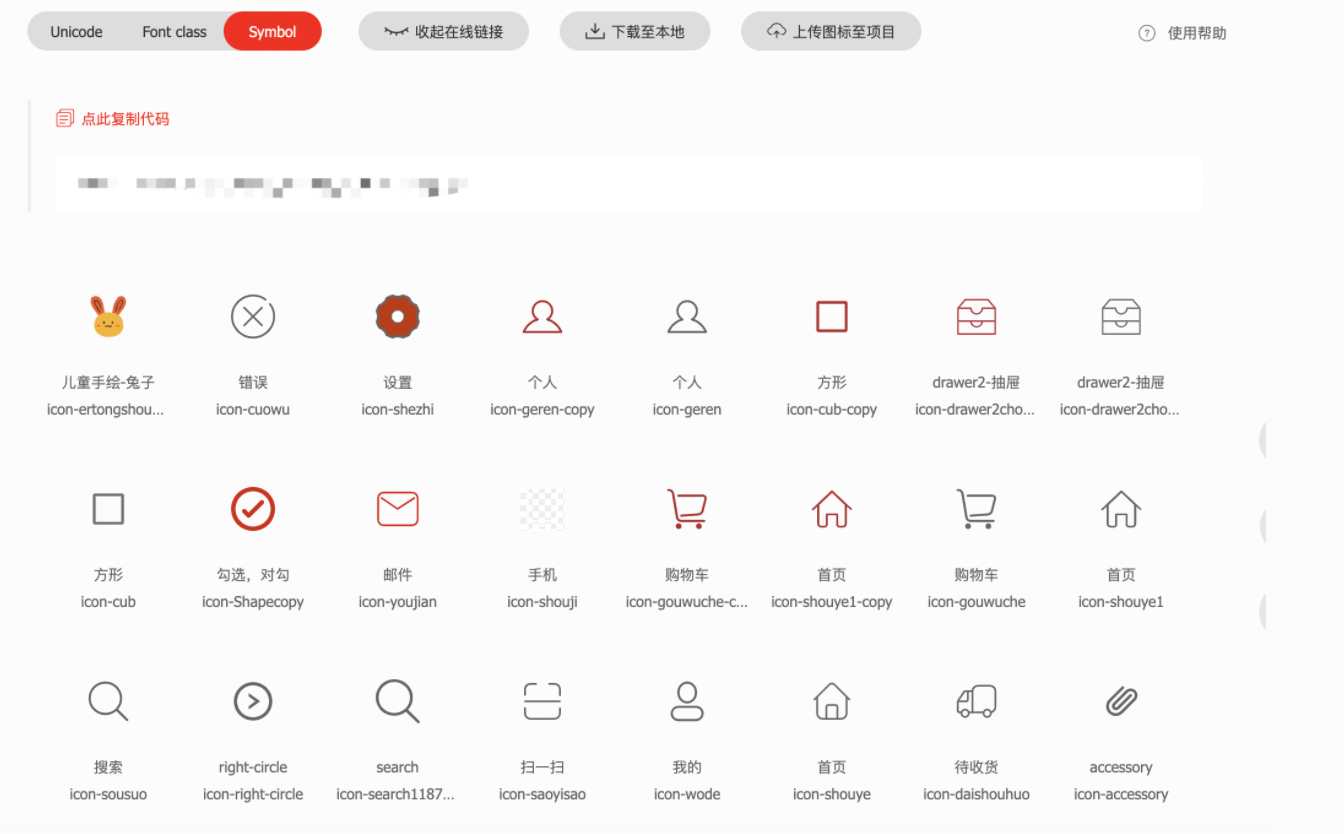
Task: Click the 上传图标至项目 upload button
Action: click(830, 31)
